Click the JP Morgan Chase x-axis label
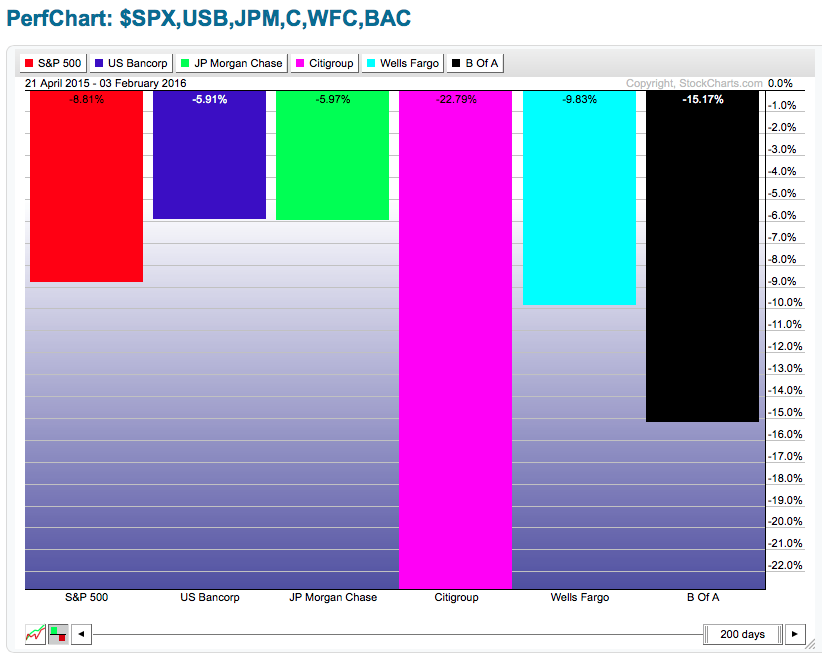 [333, 597]
